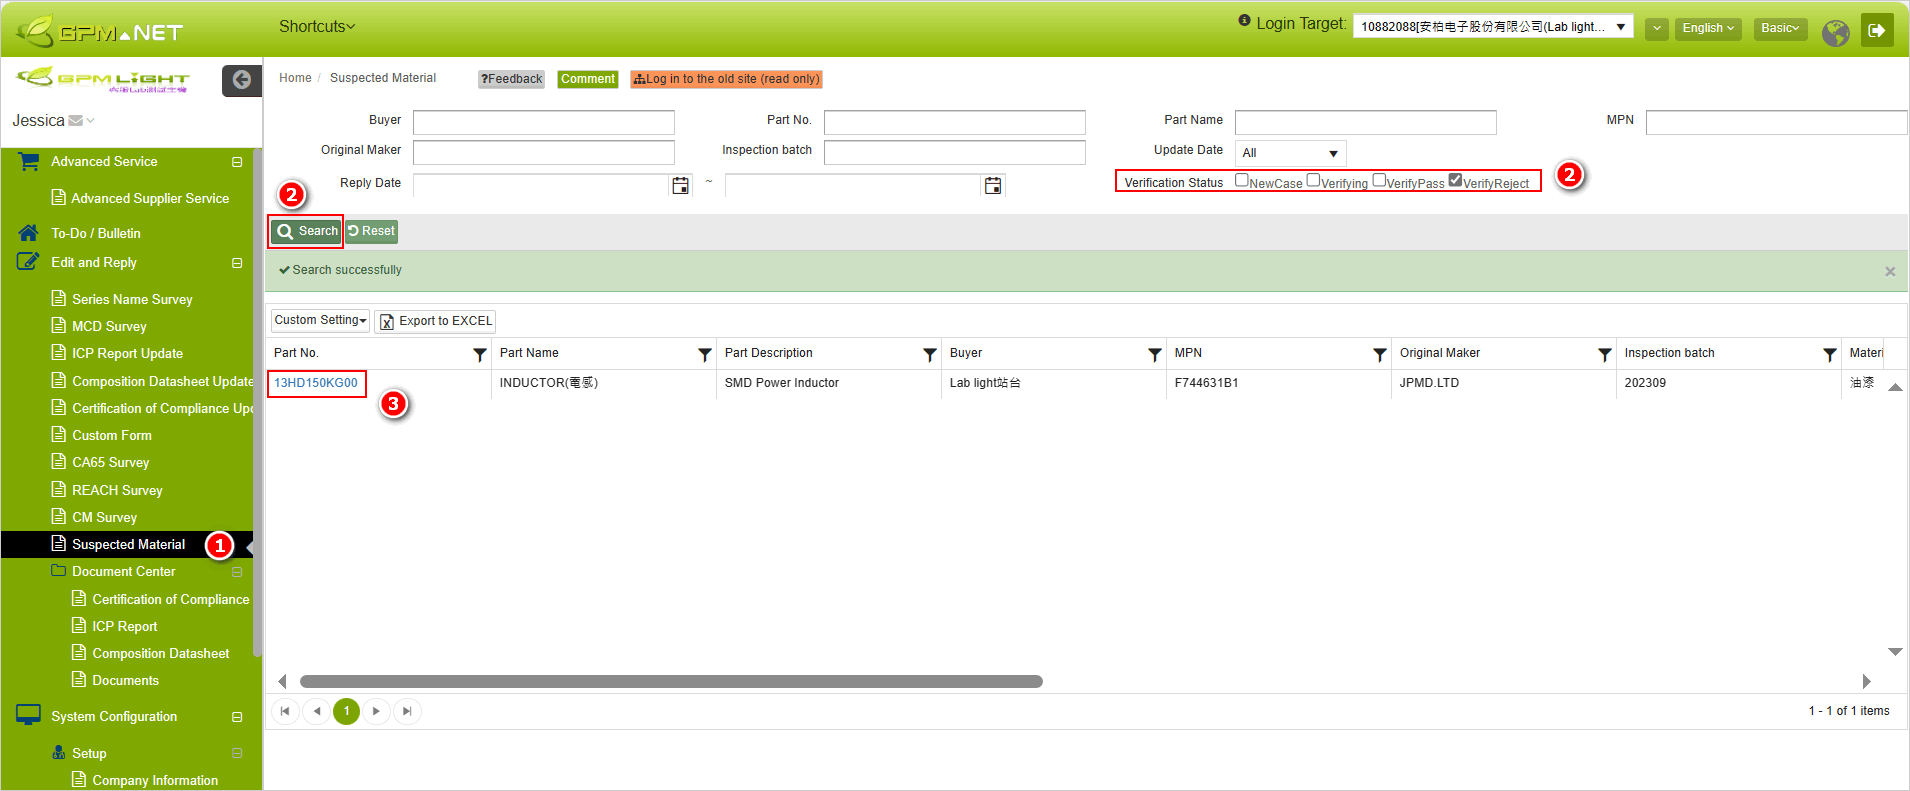Click the Advanced Service cart icon

(29, 161)
